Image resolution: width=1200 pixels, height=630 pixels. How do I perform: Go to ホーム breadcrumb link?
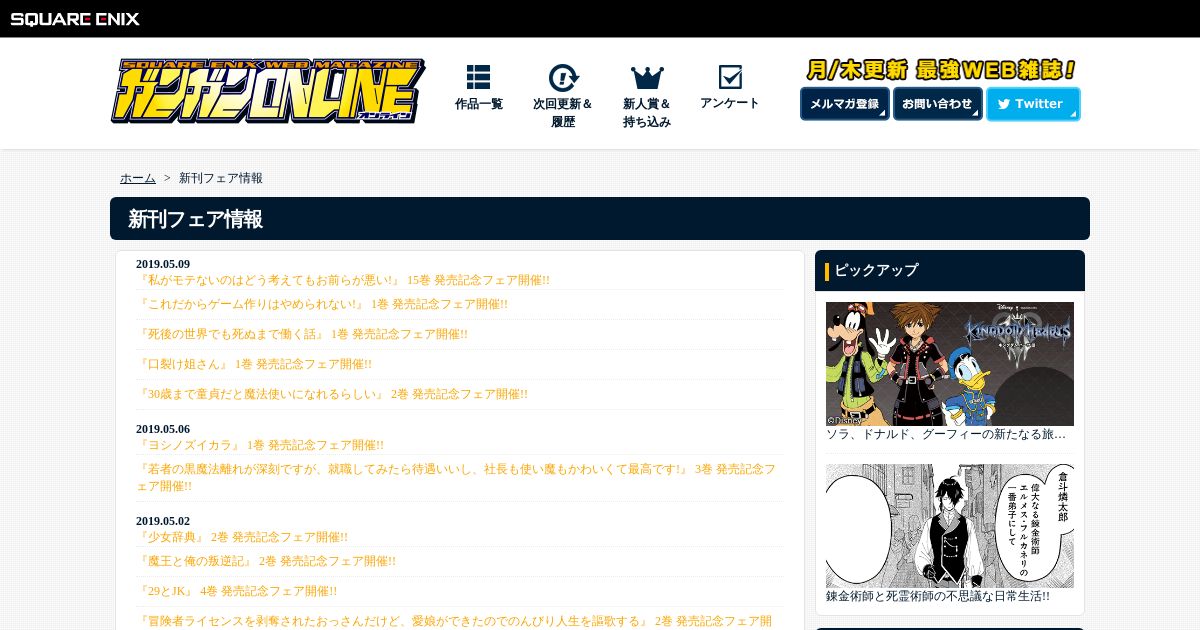pos(138,178)
